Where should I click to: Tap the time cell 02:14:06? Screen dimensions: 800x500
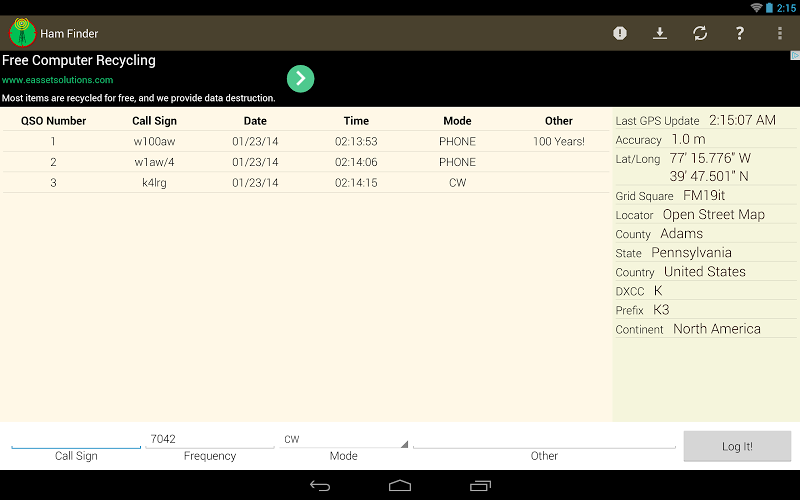point(356,162)
